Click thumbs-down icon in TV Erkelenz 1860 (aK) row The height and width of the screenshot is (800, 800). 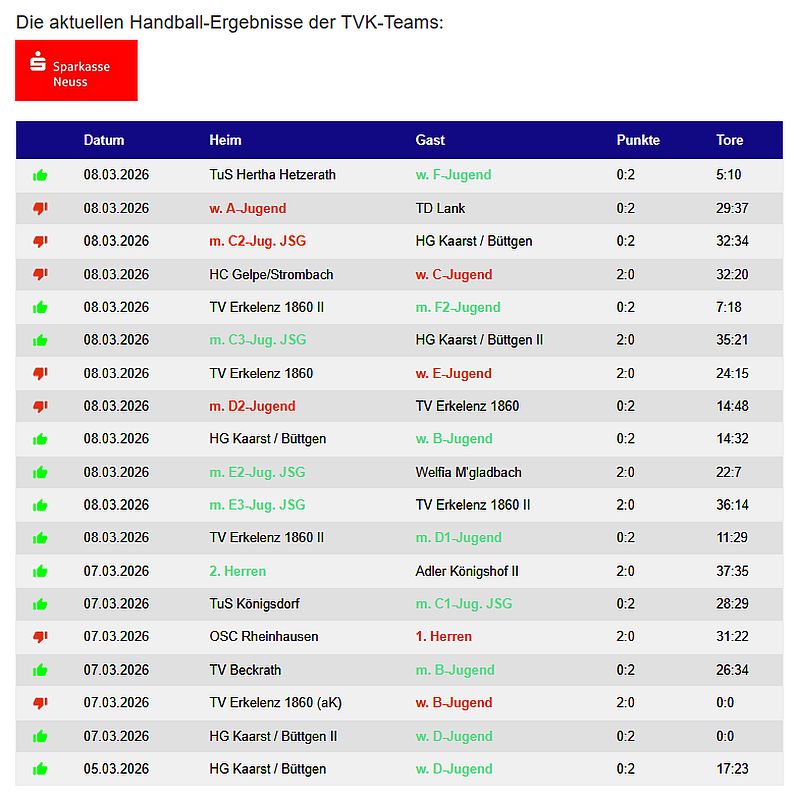click(x=40, y=703)
